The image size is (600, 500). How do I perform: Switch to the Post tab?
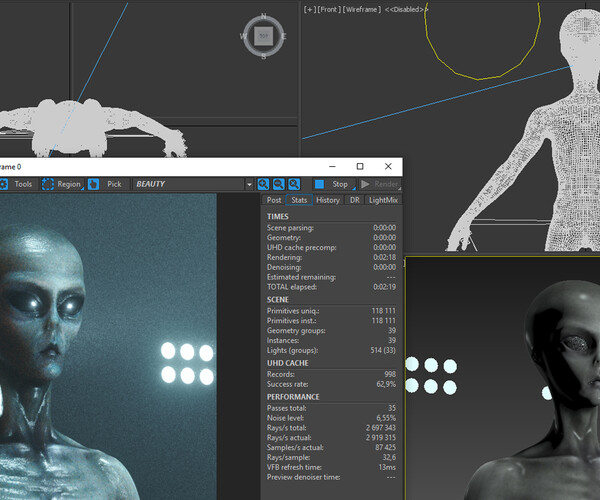pos(273,200)
